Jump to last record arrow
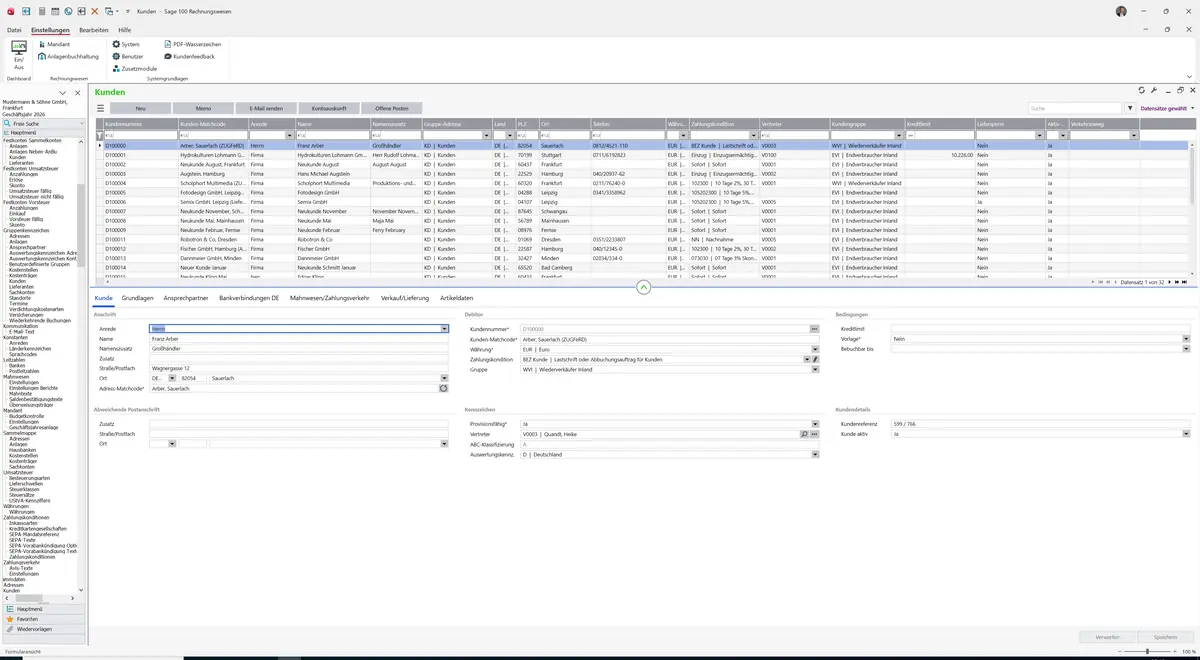 [x=1184, y=283]
